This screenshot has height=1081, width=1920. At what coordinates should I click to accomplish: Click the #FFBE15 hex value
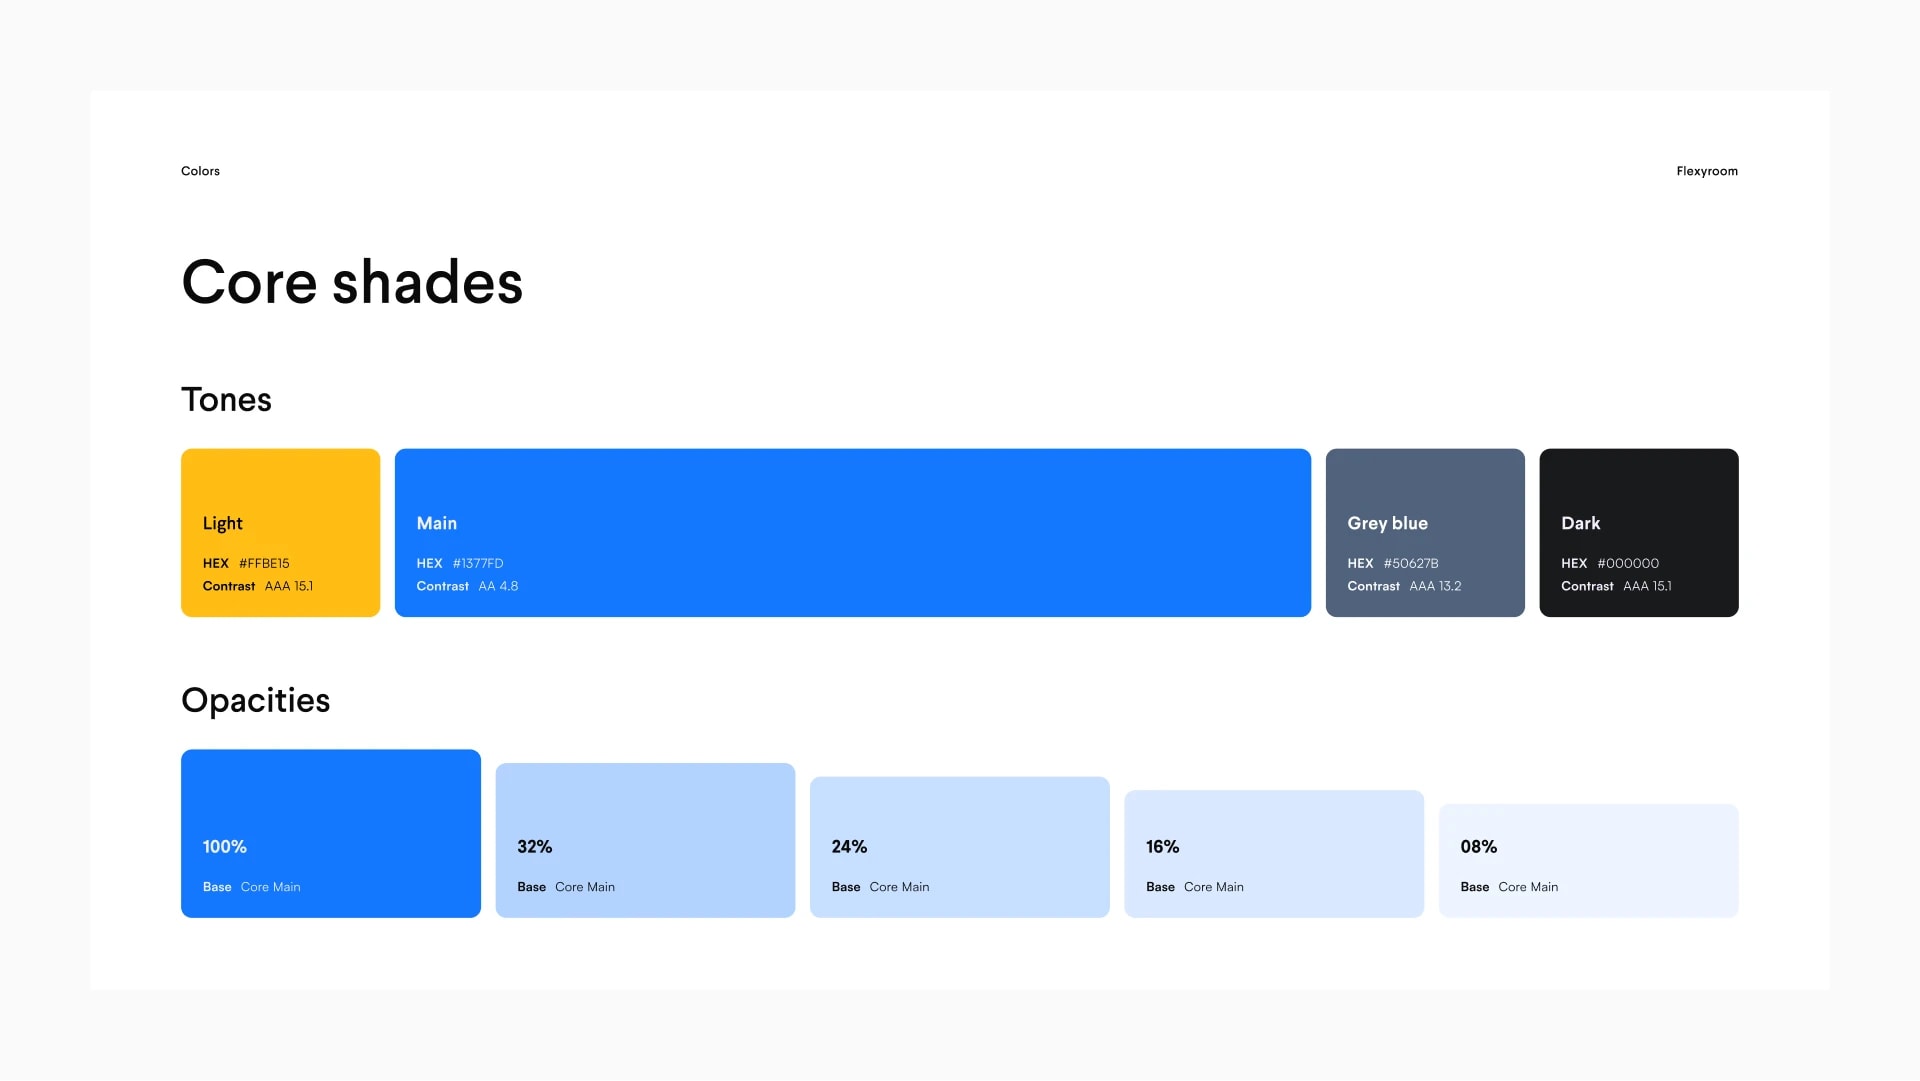[264, 564]
